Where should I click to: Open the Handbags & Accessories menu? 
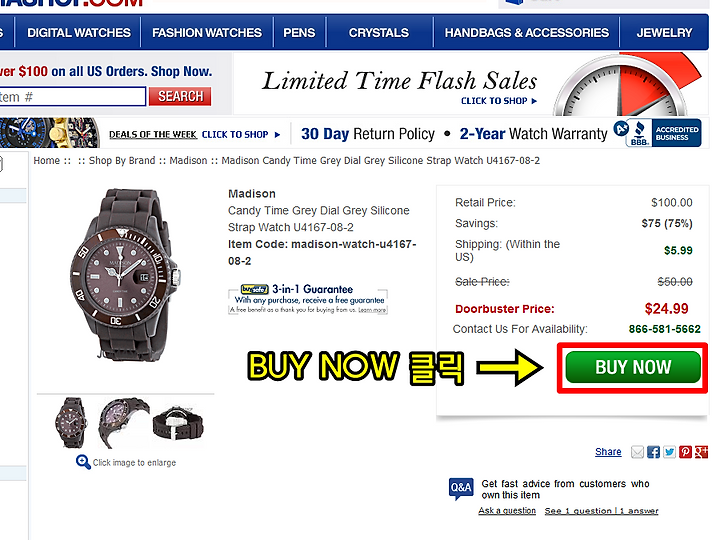coord(527,33)
